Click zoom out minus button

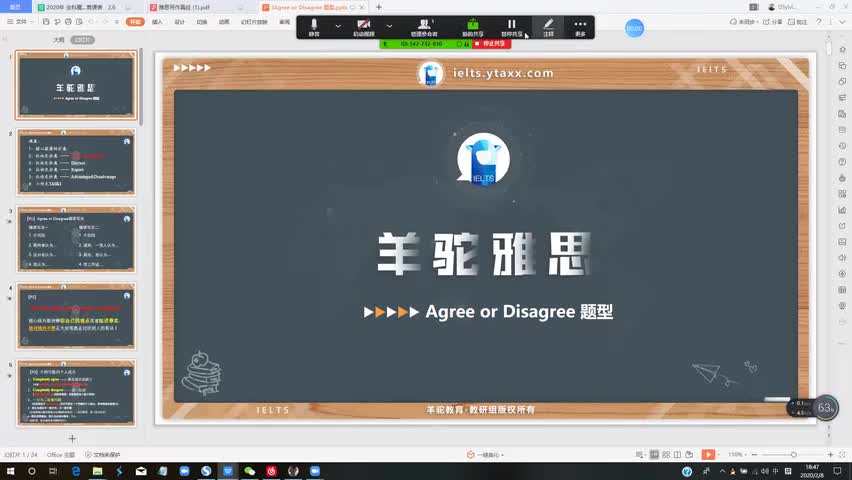tap(754, 454)
